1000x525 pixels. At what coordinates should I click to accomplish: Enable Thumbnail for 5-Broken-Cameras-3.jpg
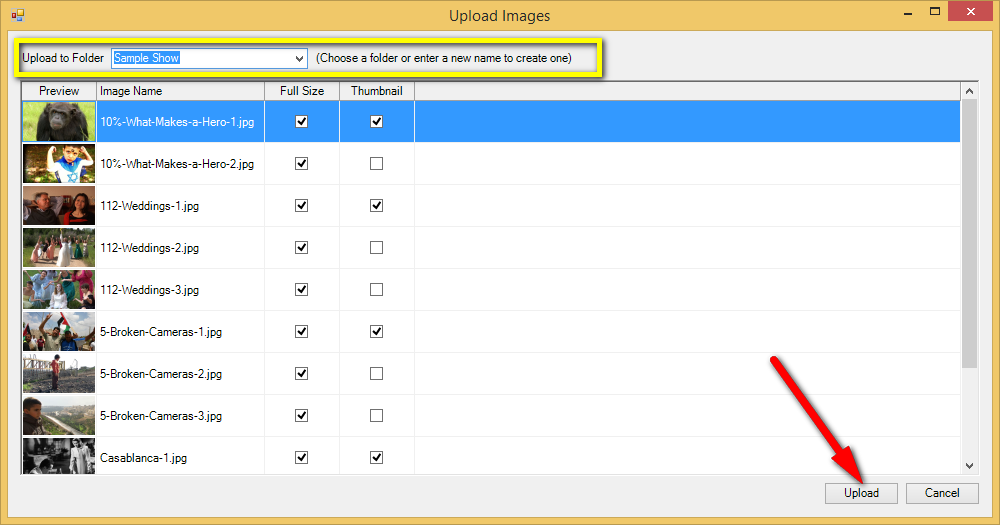376,416
